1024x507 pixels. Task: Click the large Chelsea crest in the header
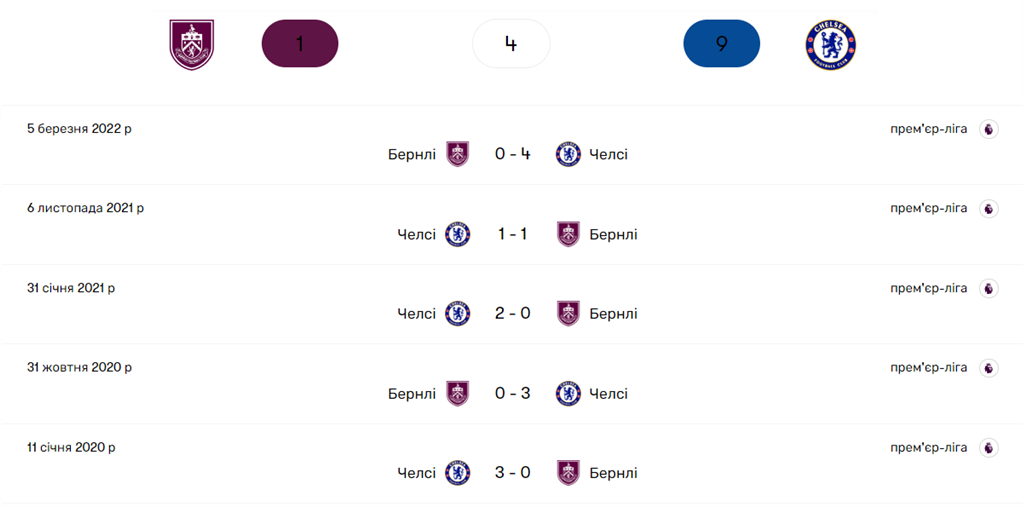click(x=831, y=44)
